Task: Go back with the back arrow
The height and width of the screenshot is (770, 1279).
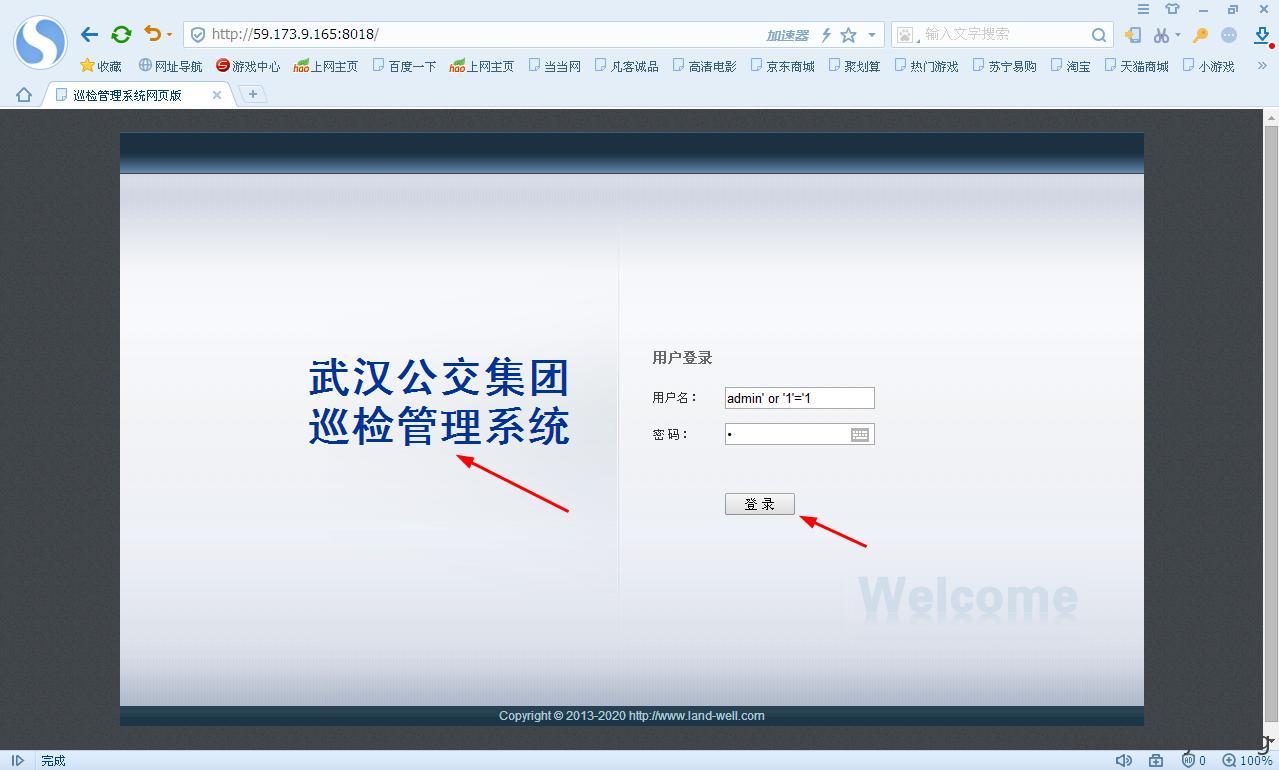Action: 89,34
